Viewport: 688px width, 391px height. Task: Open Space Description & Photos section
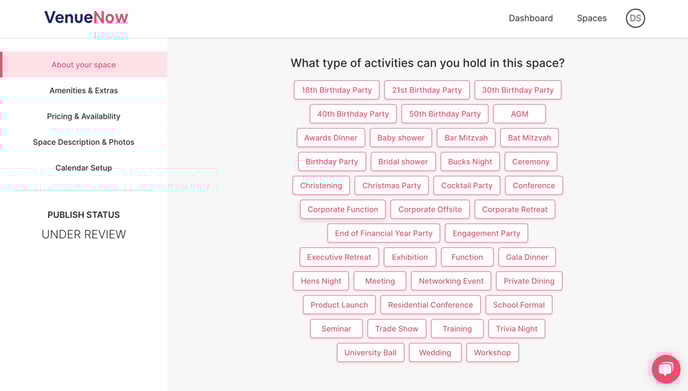pos(84,142)
